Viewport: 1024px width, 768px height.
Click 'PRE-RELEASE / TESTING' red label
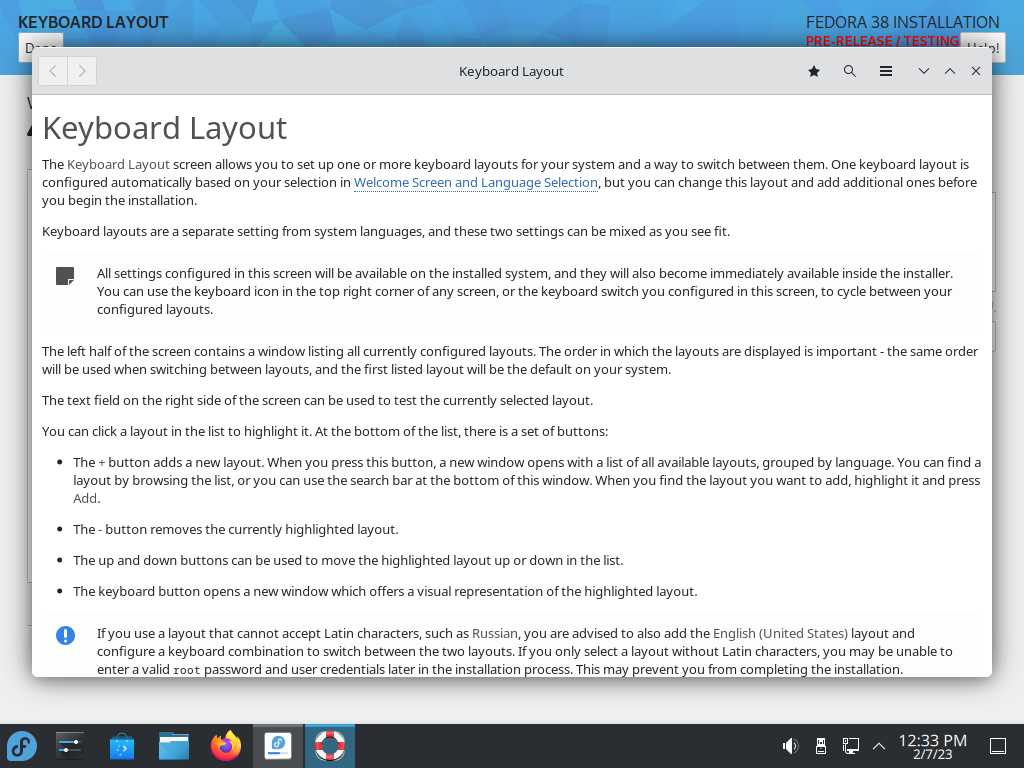point(882,41)
